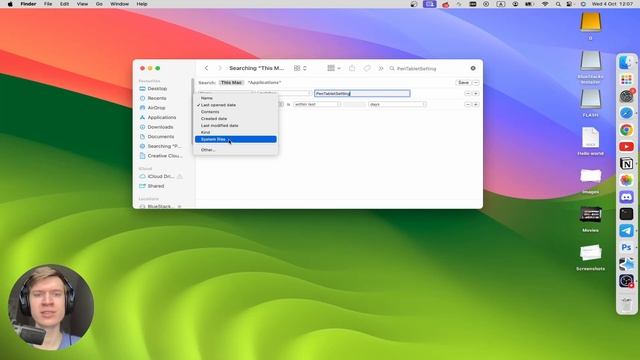Open Wi-Fi menu bar status
The height and width of the screenshot is (360, 640).
coord(545,4)
